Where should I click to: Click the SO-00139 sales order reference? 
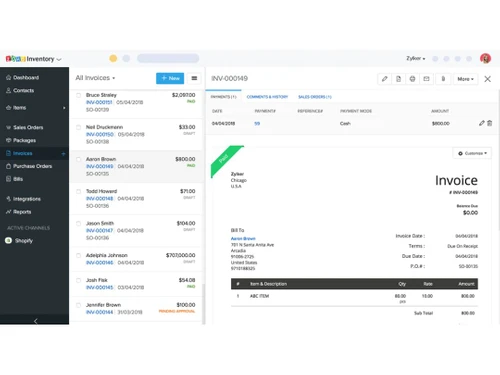[97, 110]
